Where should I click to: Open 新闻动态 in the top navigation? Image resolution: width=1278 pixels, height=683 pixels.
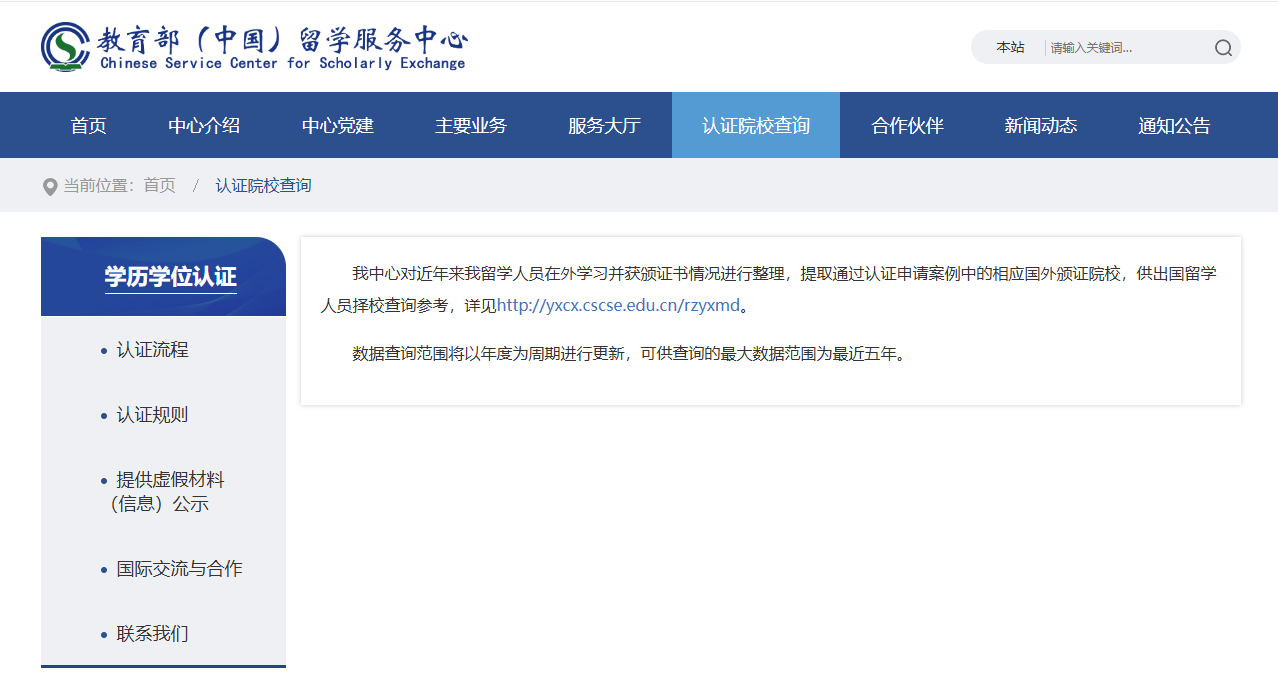1040,124
